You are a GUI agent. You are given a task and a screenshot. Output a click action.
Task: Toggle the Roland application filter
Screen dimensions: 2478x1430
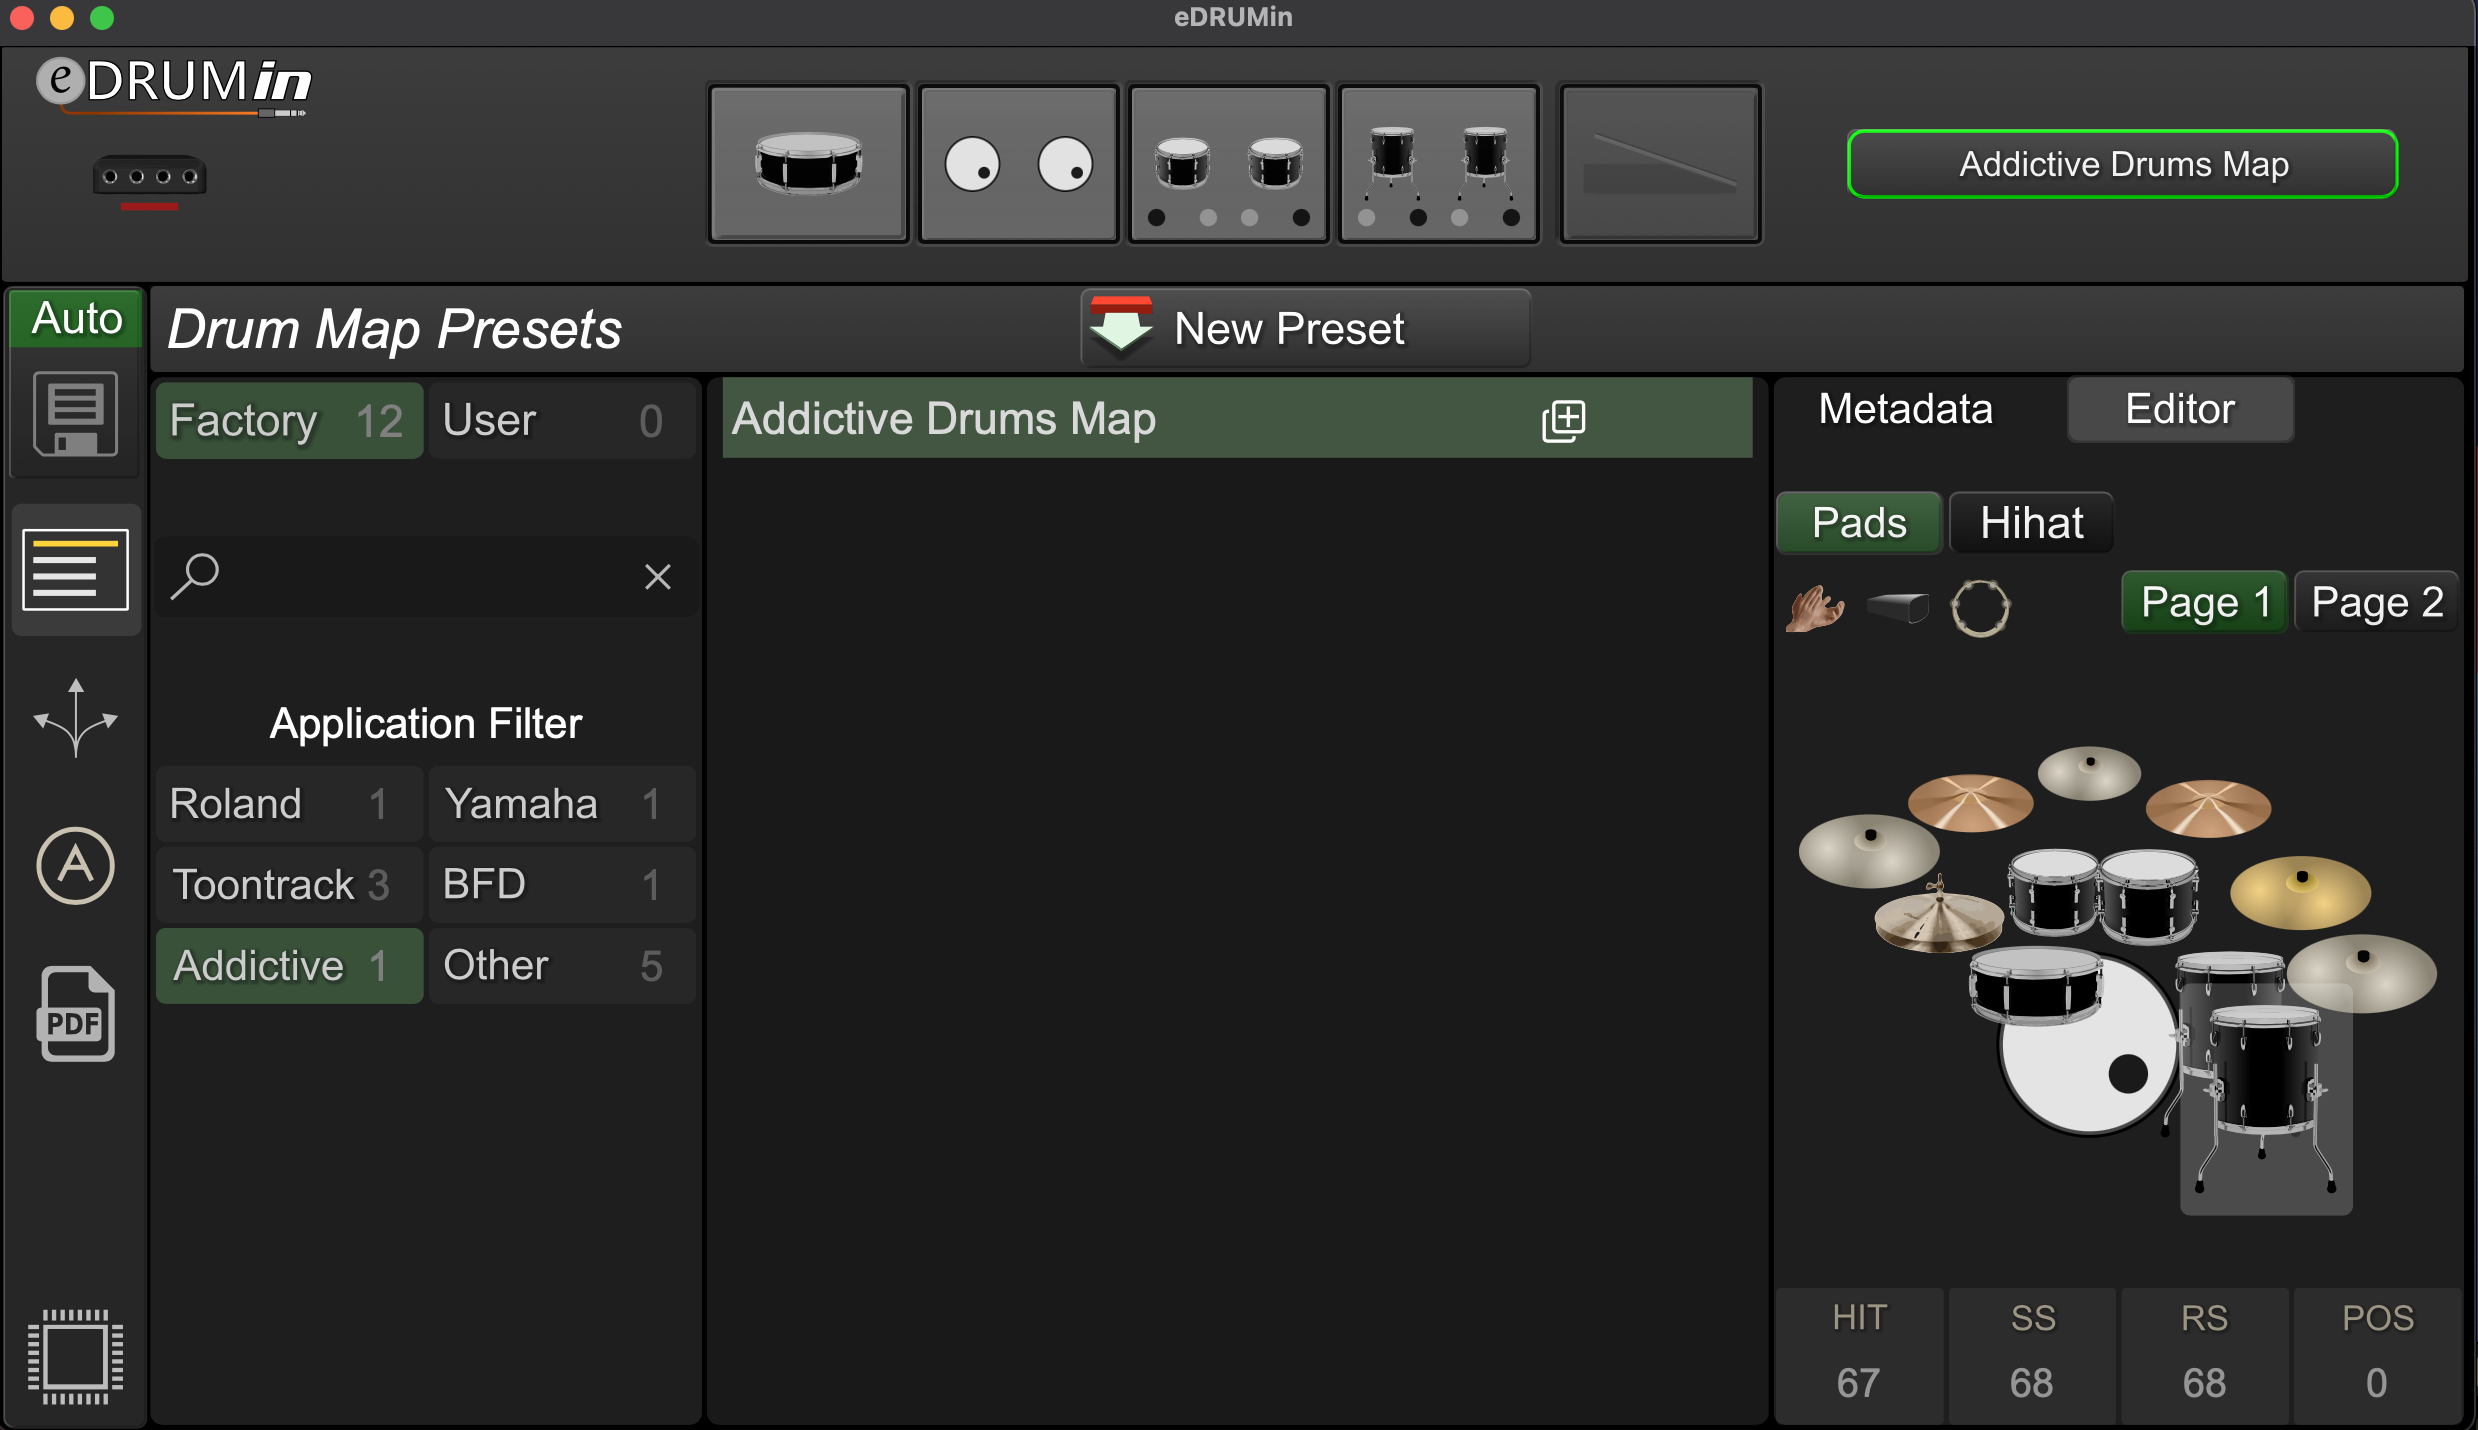tap(289, 804)
